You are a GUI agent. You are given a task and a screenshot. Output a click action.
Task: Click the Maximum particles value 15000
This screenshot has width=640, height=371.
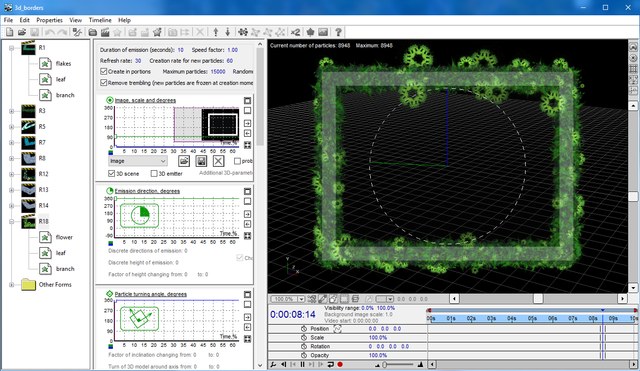tap(218, 71)
